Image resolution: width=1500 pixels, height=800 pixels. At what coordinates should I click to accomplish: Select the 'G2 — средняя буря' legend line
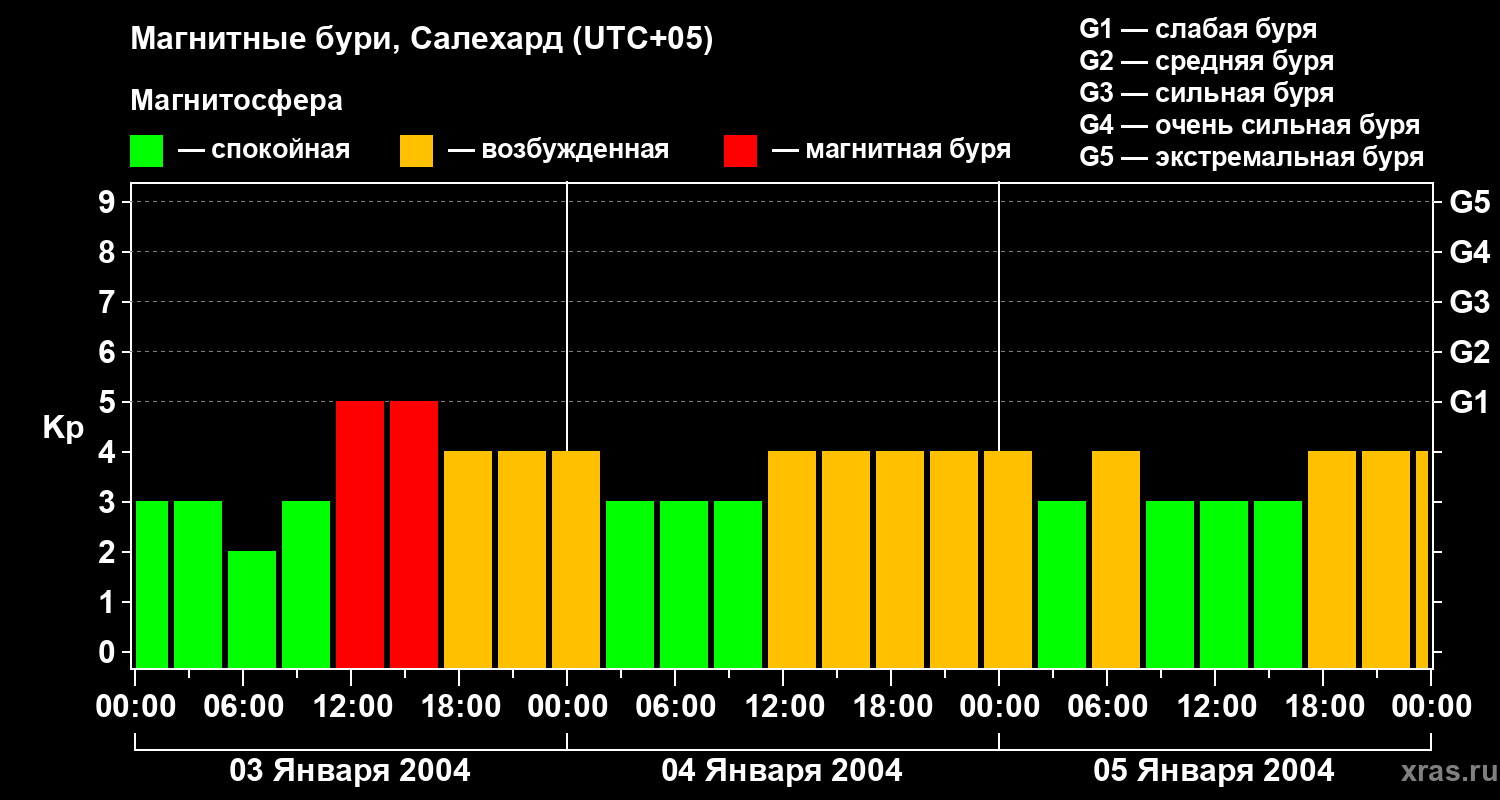tap(1206, 61)
